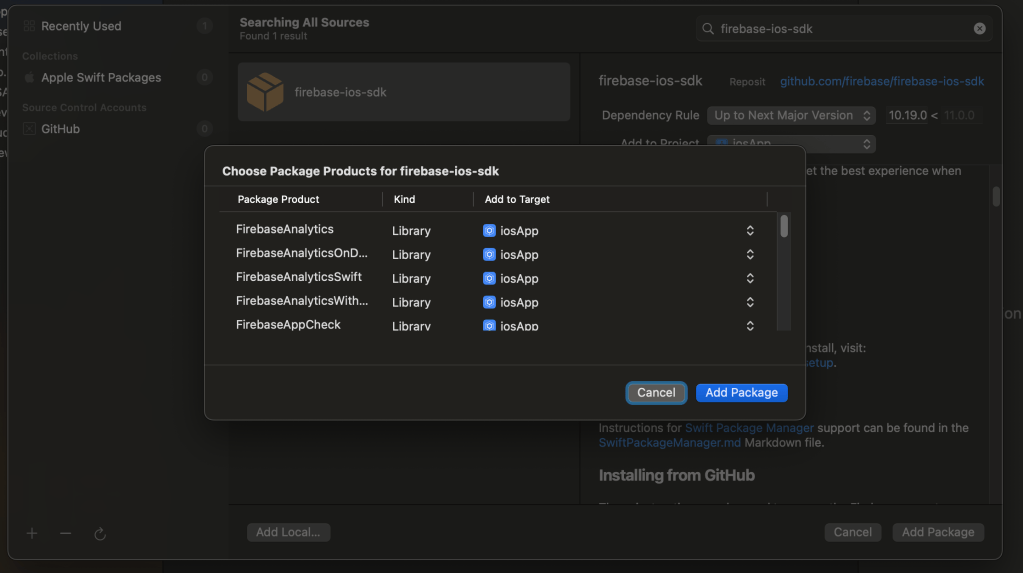Open target dropdown for FirebaseAnalyticsSwift row
Screen dimensions: 1023x573
tap(750, 279)
